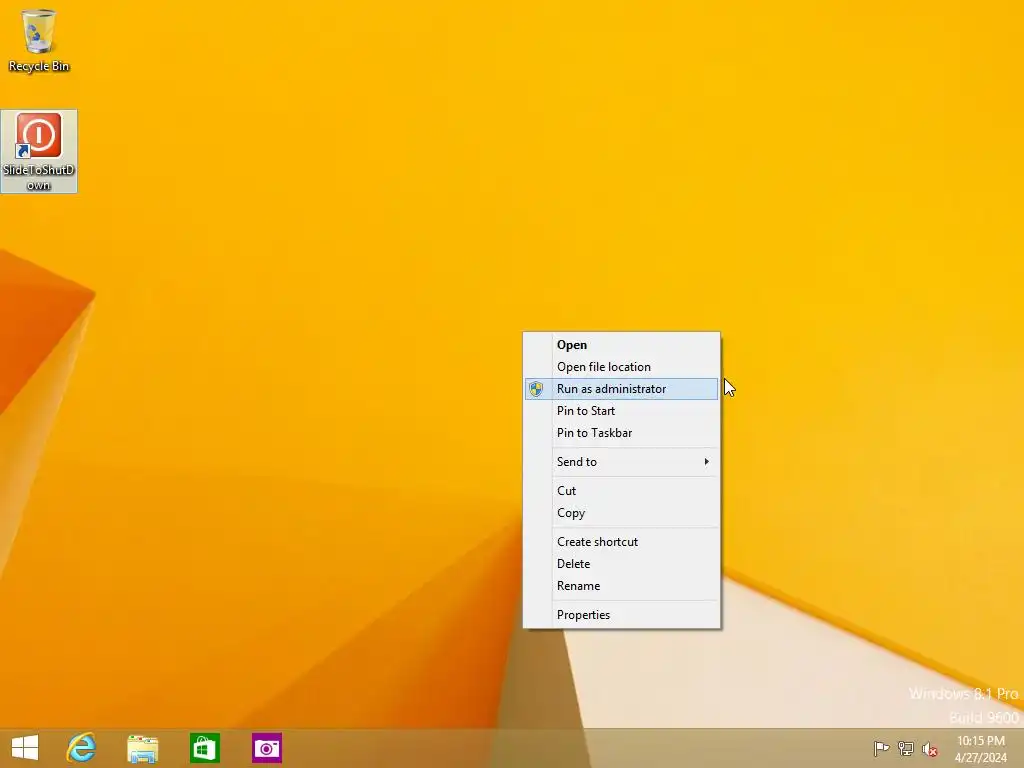Open Properties from the context menu
The height and width of the screenshot is (768, 1024).
(621, 615)
